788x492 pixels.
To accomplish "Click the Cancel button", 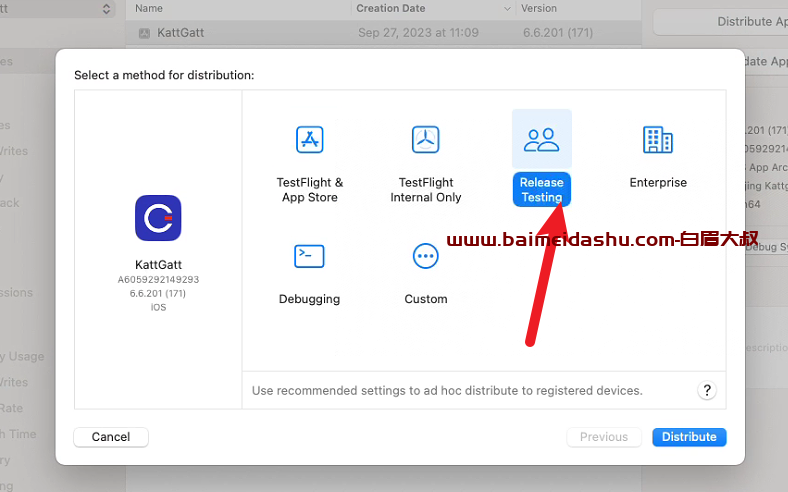I will (111, 437).
